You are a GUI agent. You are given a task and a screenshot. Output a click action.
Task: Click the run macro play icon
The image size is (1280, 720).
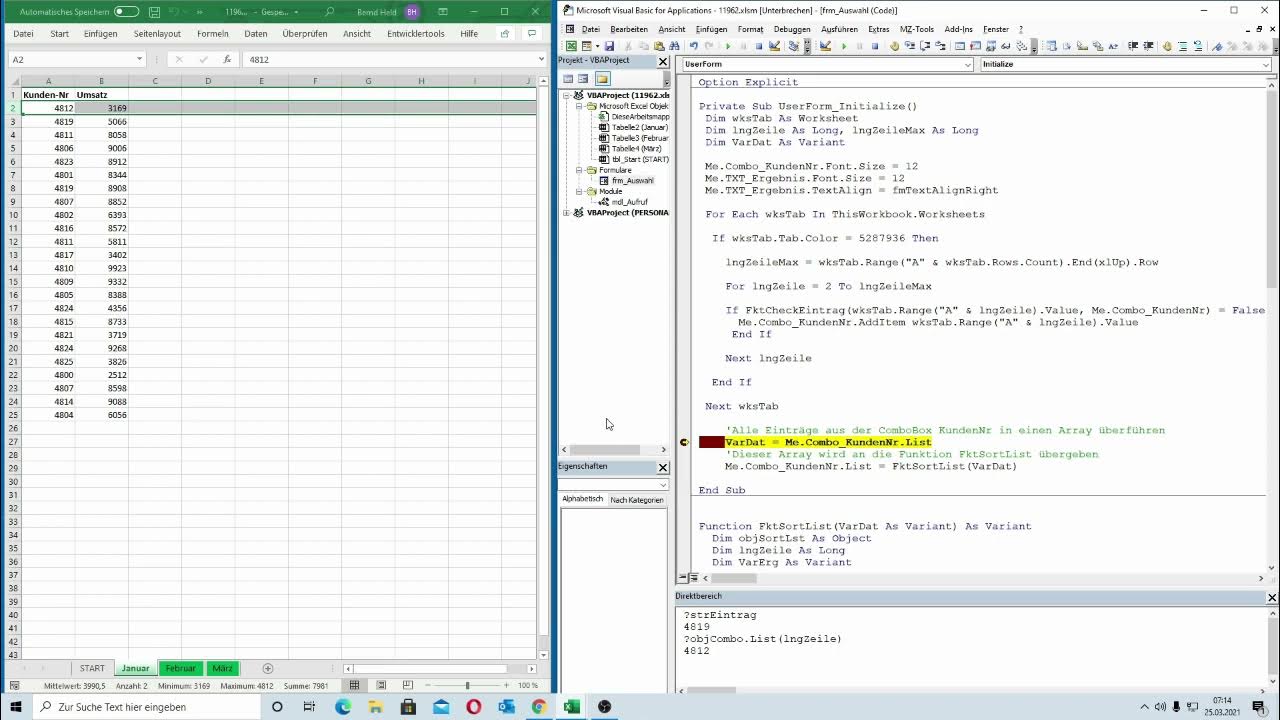(x=728, y=46)
